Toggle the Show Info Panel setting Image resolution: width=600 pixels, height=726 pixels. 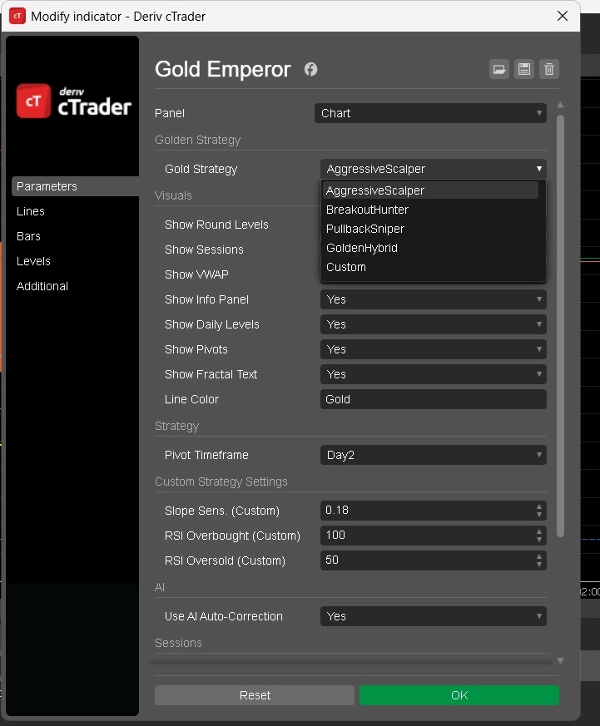pyautogui.click(x=433, y=299)
